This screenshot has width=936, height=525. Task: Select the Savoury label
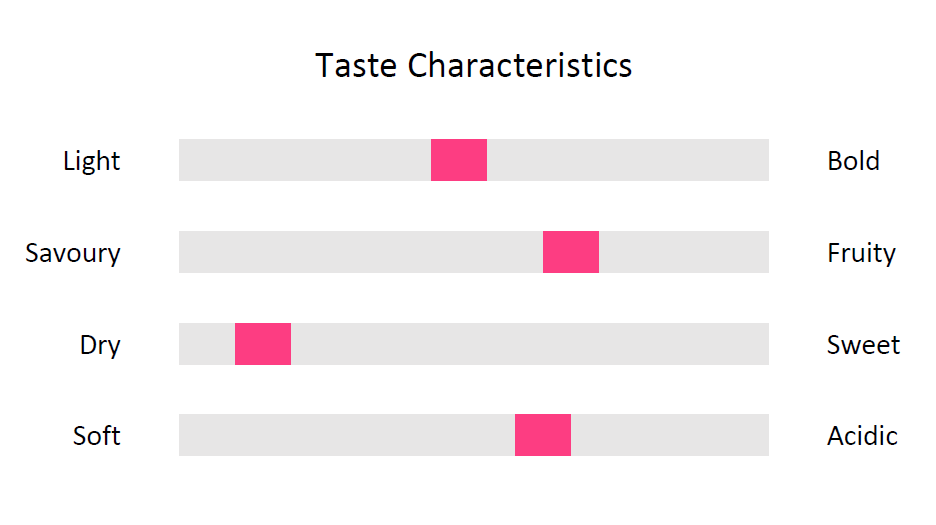point(73,253)
